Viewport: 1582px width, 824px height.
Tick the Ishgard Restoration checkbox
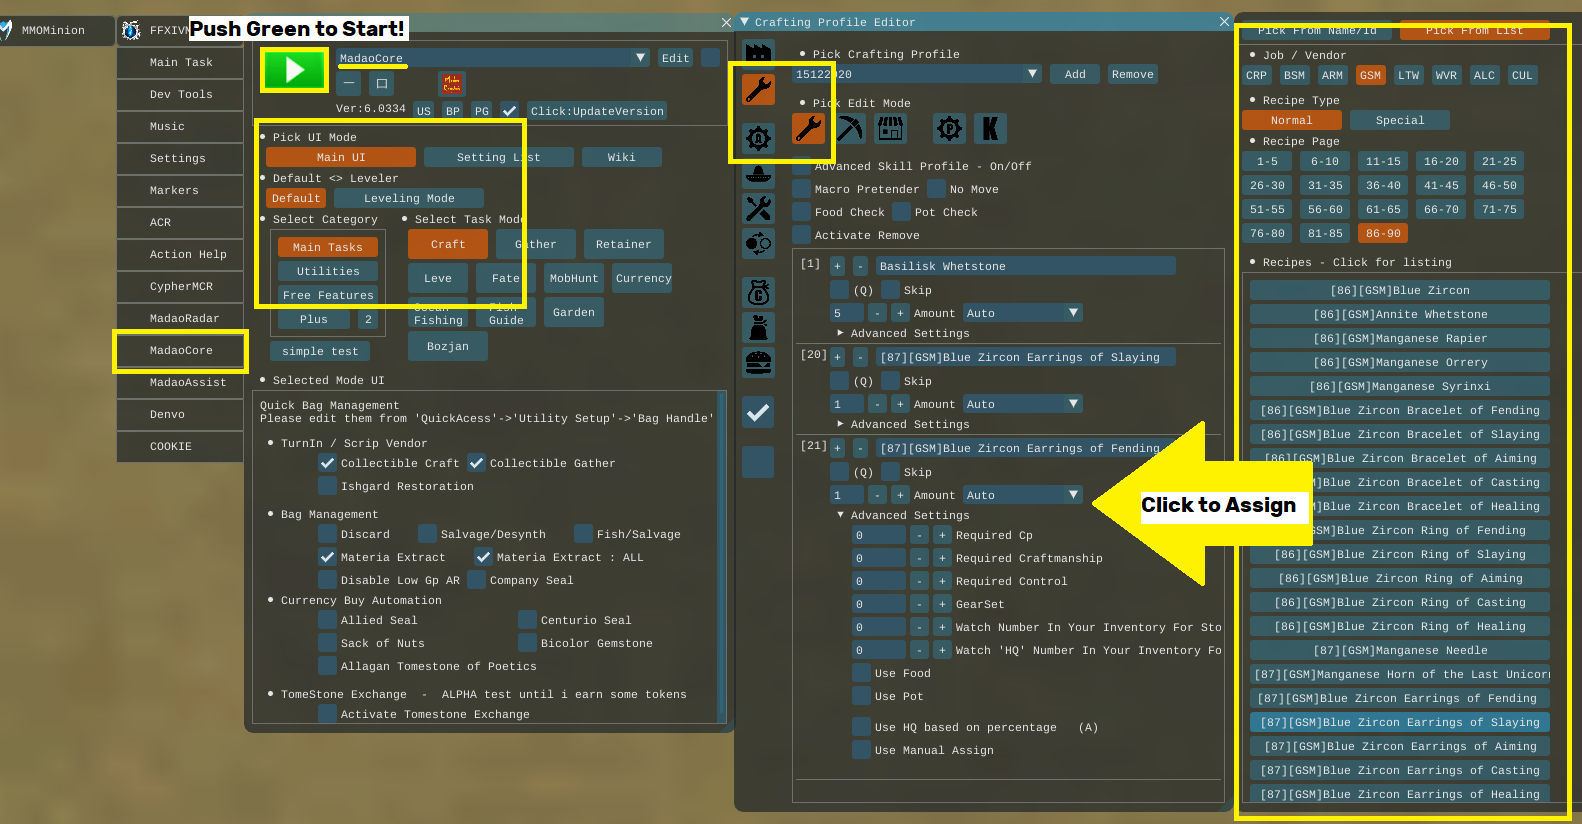pos(327,486)
